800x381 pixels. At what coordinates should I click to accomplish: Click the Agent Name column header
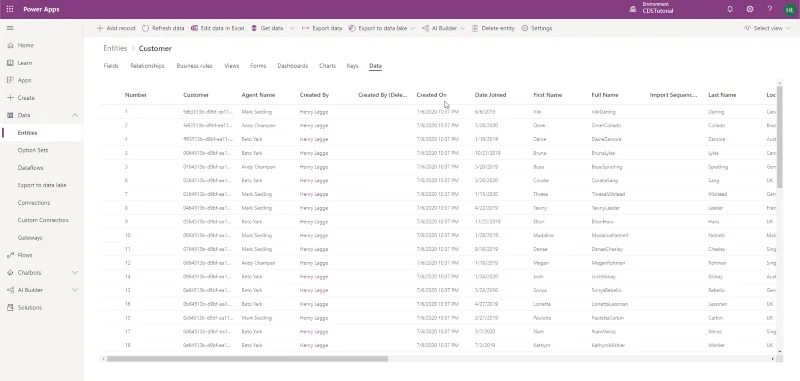[258, 95]
